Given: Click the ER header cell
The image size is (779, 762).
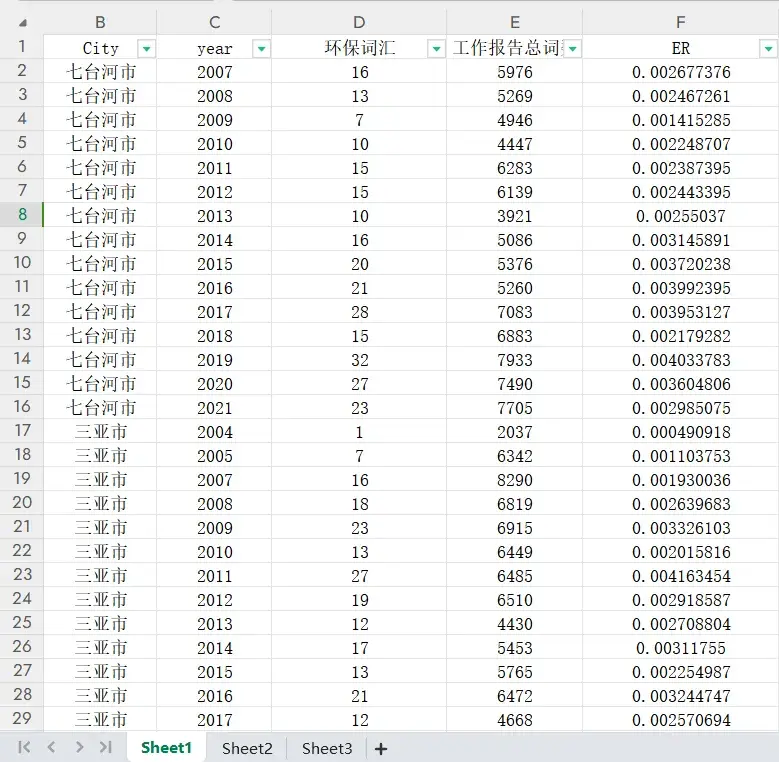Looking at the screenshot, I should (681, 48).
